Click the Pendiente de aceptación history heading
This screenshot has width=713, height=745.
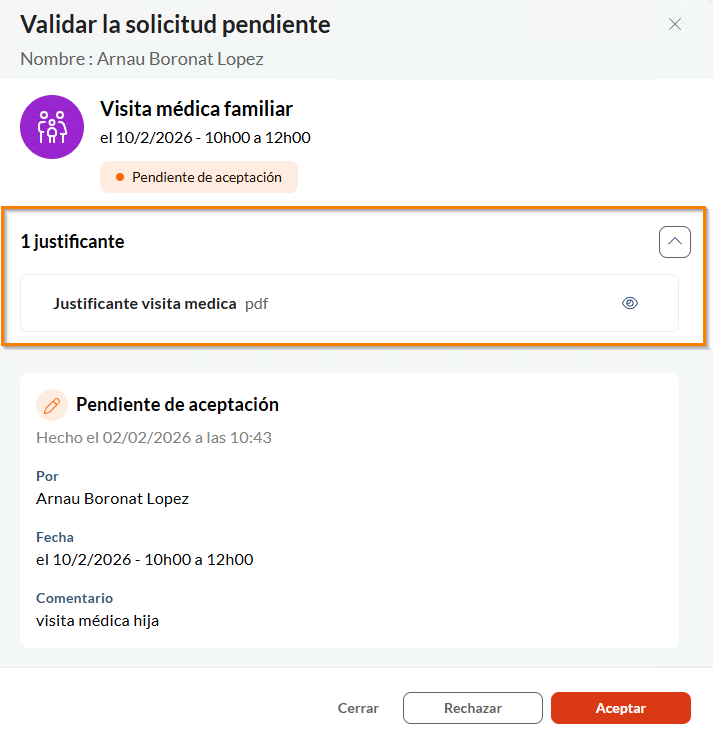click(x=177, y=405)
